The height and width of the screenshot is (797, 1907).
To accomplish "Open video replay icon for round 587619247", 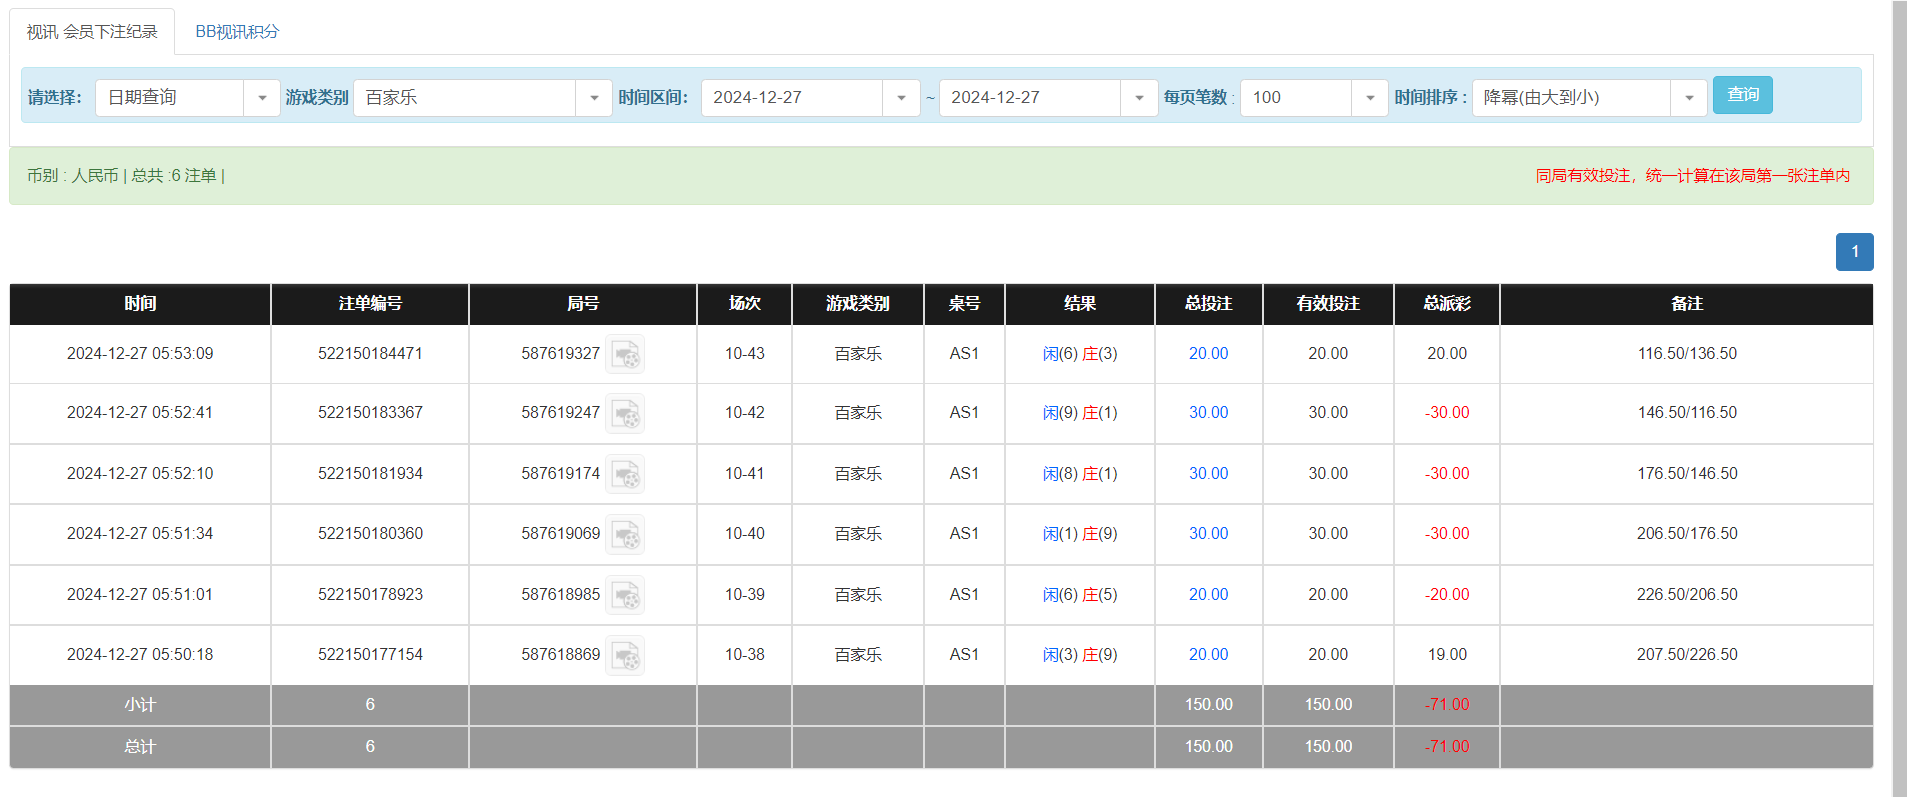I will pyautogui.click(x=625, y=413).
